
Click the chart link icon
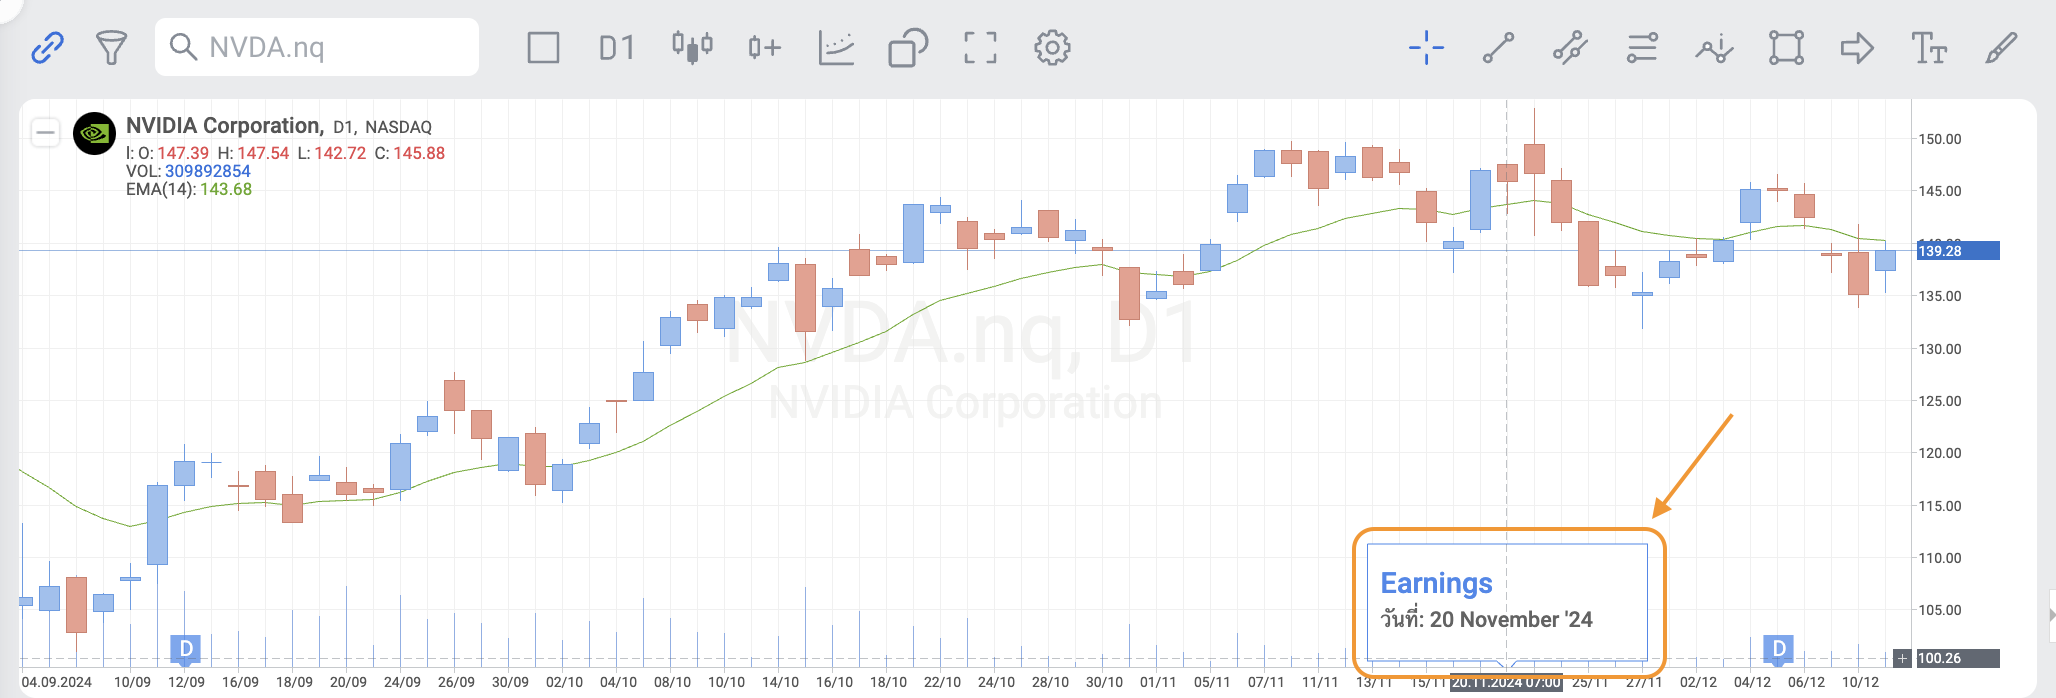click(x=47, y=47)
